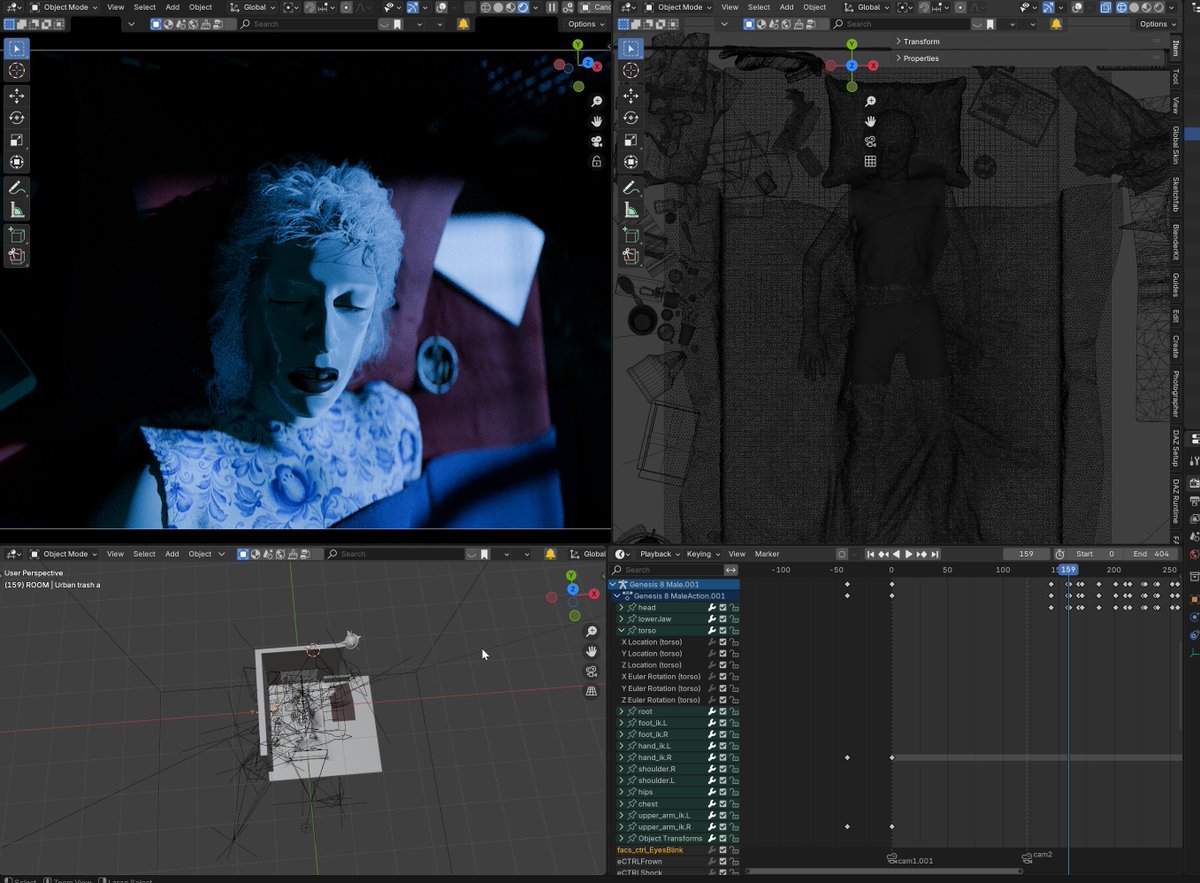1200x883 pixels.
Task: Play the animation forward
Action: [x=909, y=554]
